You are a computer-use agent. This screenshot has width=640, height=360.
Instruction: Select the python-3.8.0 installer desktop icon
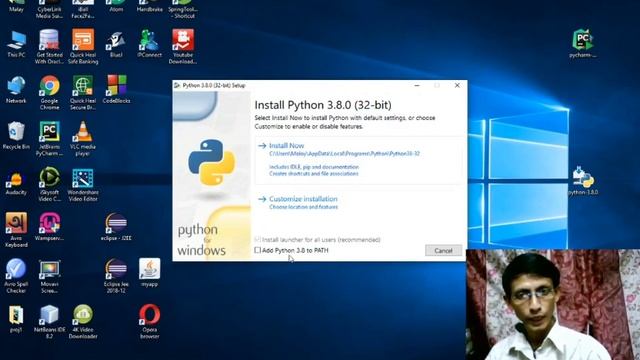tap(583, 180)
